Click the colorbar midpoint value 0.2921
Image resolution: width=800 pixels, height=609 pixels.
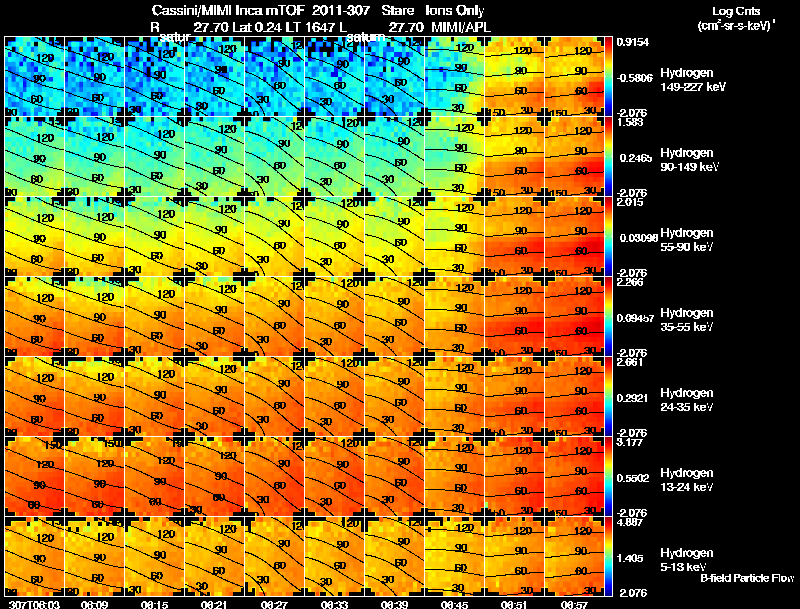click(x=633, y=398)
